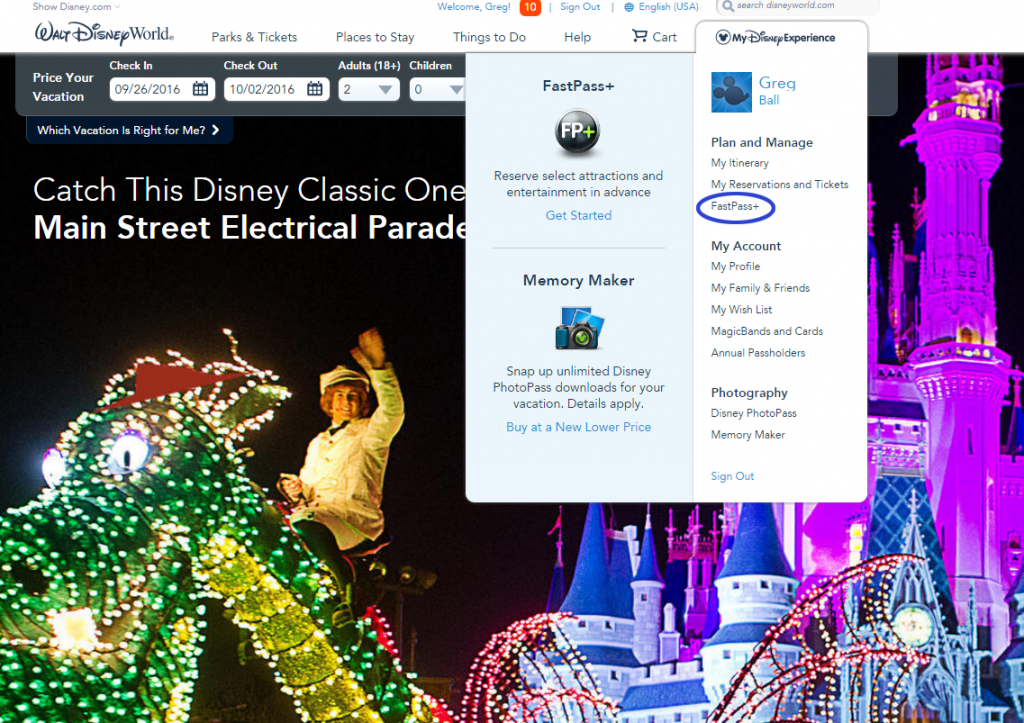Click the Memory Maker camera icon
1024x723 pixels.
click(579, 328)
